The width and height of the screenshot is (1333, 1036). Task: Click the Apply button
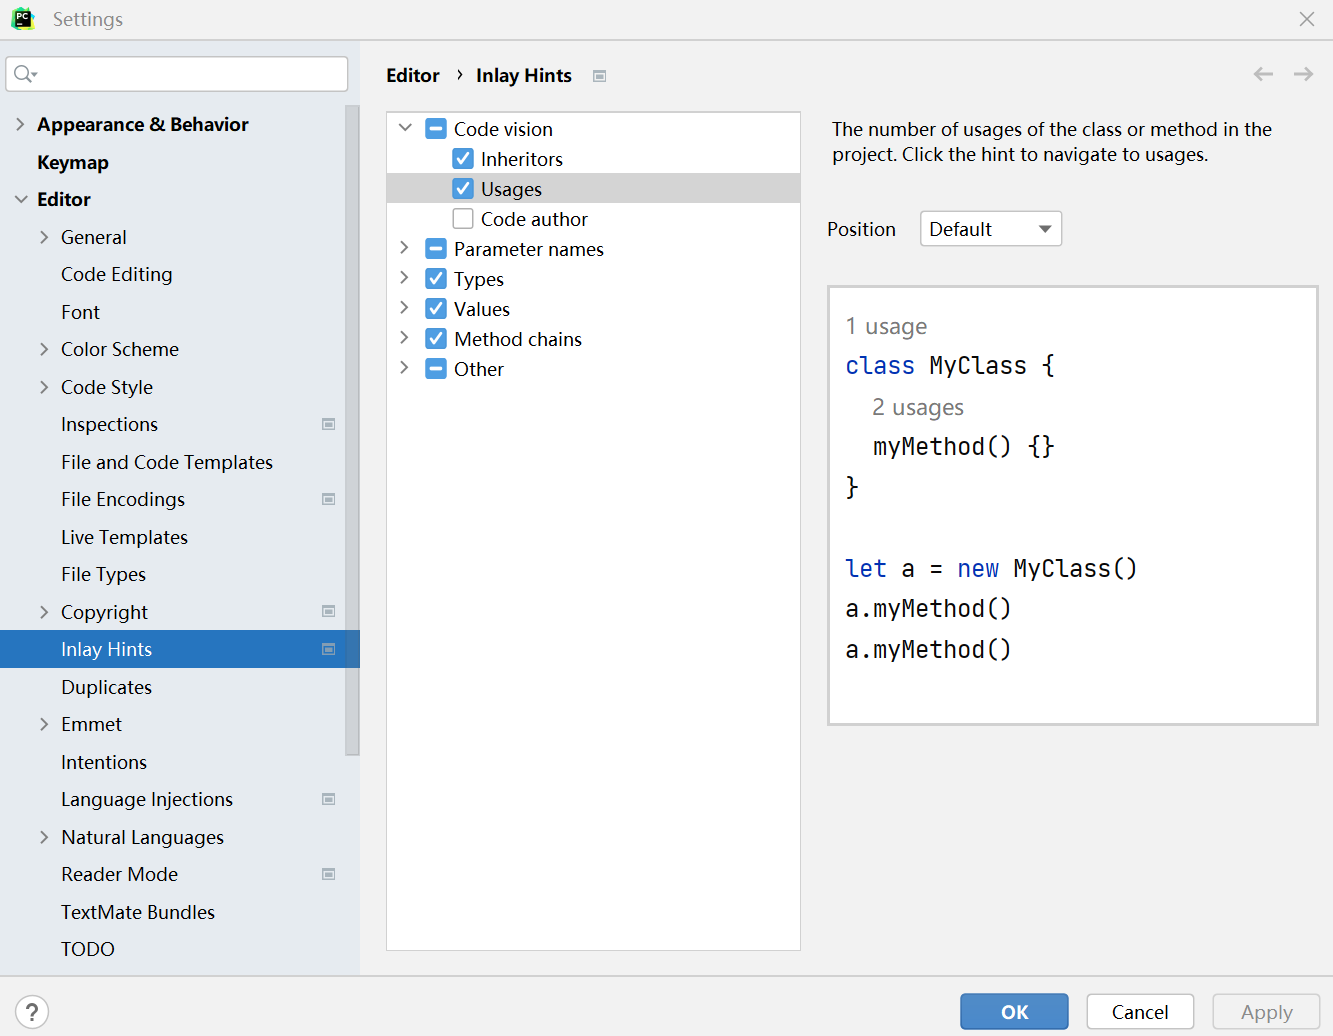(x=1266, y=1012)
